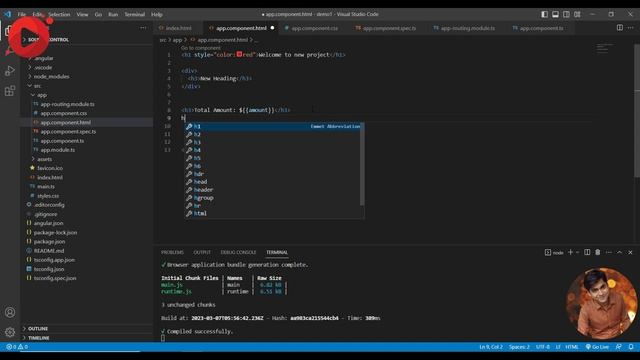Open Run menu

pyautogui.click(x=113, y=14)
